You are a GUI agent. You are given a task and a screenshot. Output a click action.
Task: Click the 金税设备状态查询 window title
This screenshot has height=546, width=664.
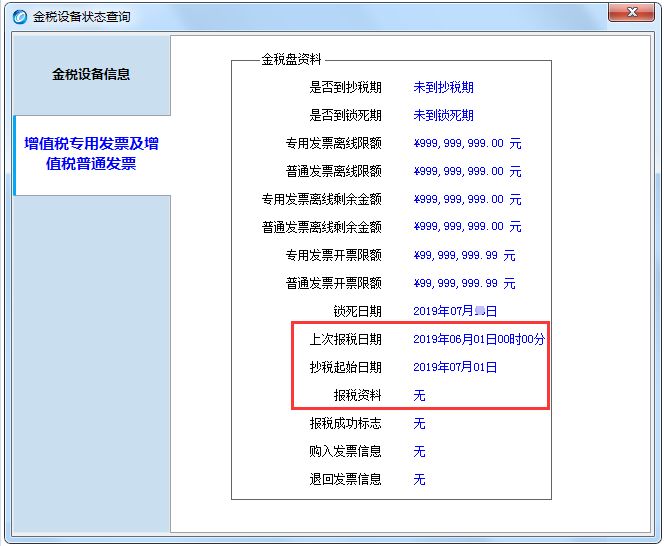click(81, 17)
